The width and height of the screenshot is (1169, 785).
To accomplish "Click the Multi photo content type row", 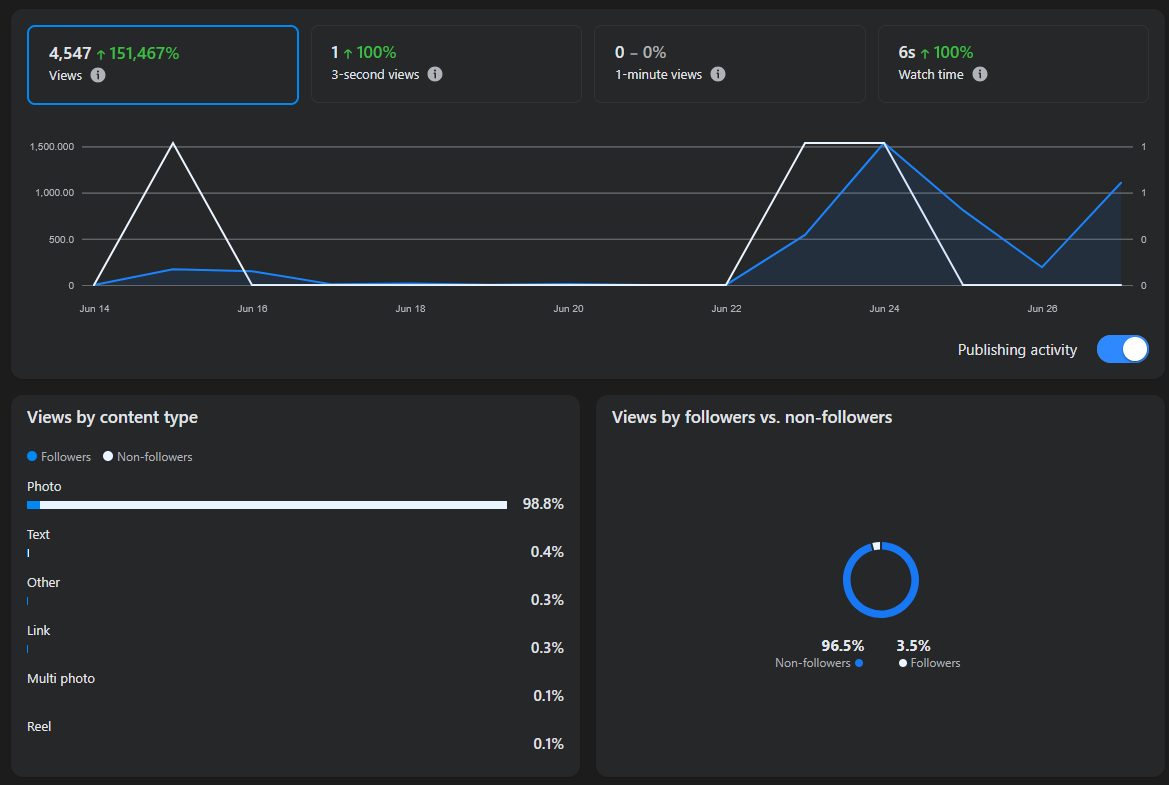I will [295, 687].
